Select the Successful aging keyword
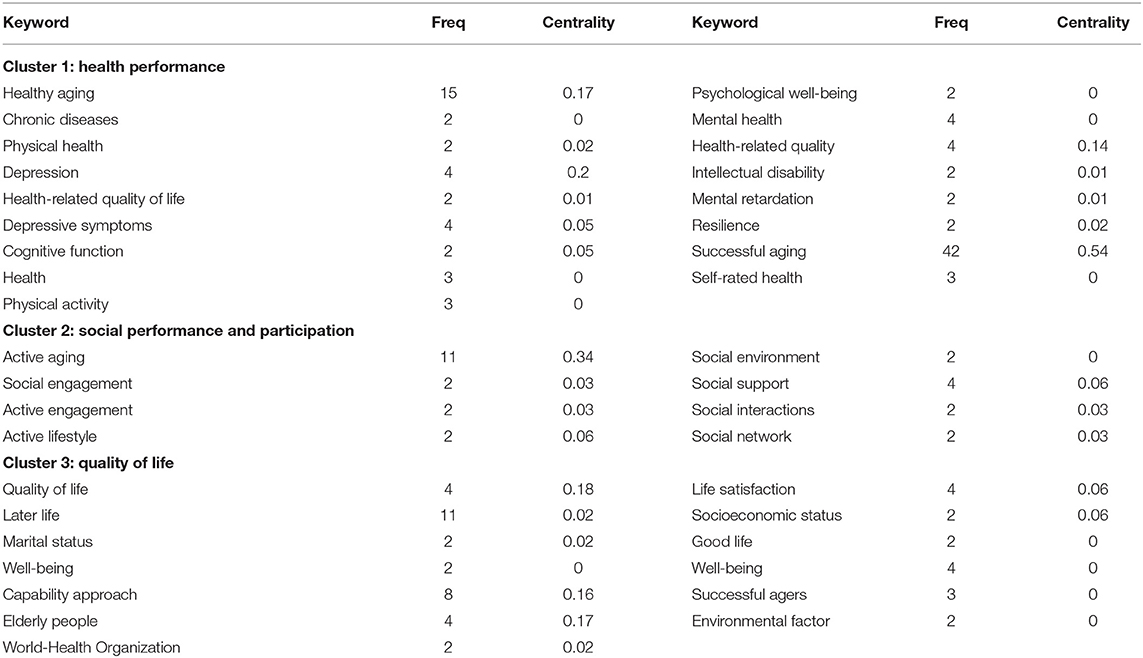Image resolution: width=1143 pixels, height=658 pixels. 749,251
